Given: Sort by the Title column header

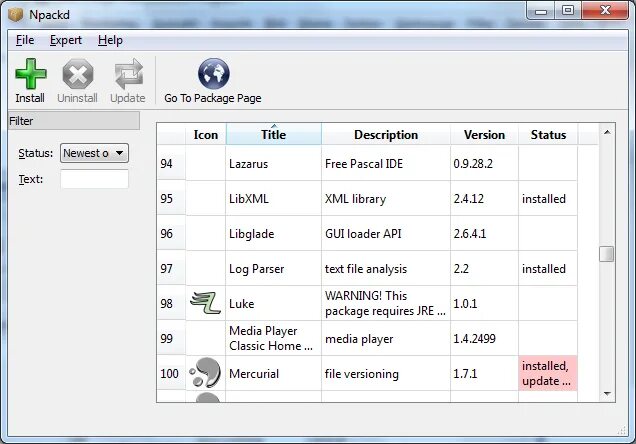Looking at the screenshot, I should (x=274, y=134).
